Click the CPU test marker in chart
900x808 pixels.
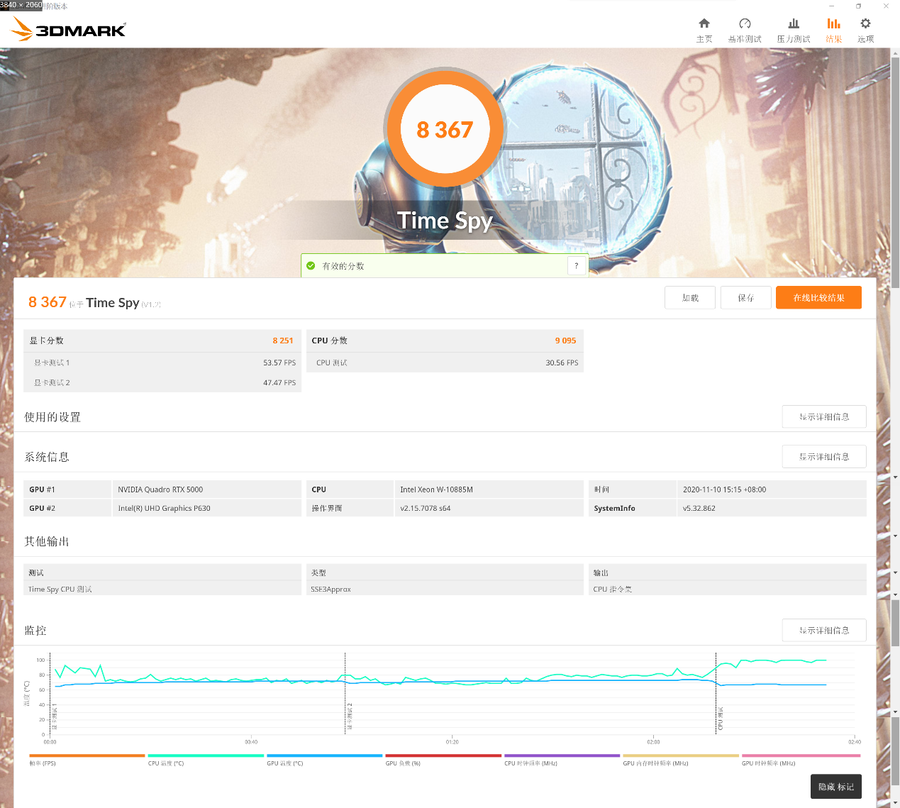(718, 712)
